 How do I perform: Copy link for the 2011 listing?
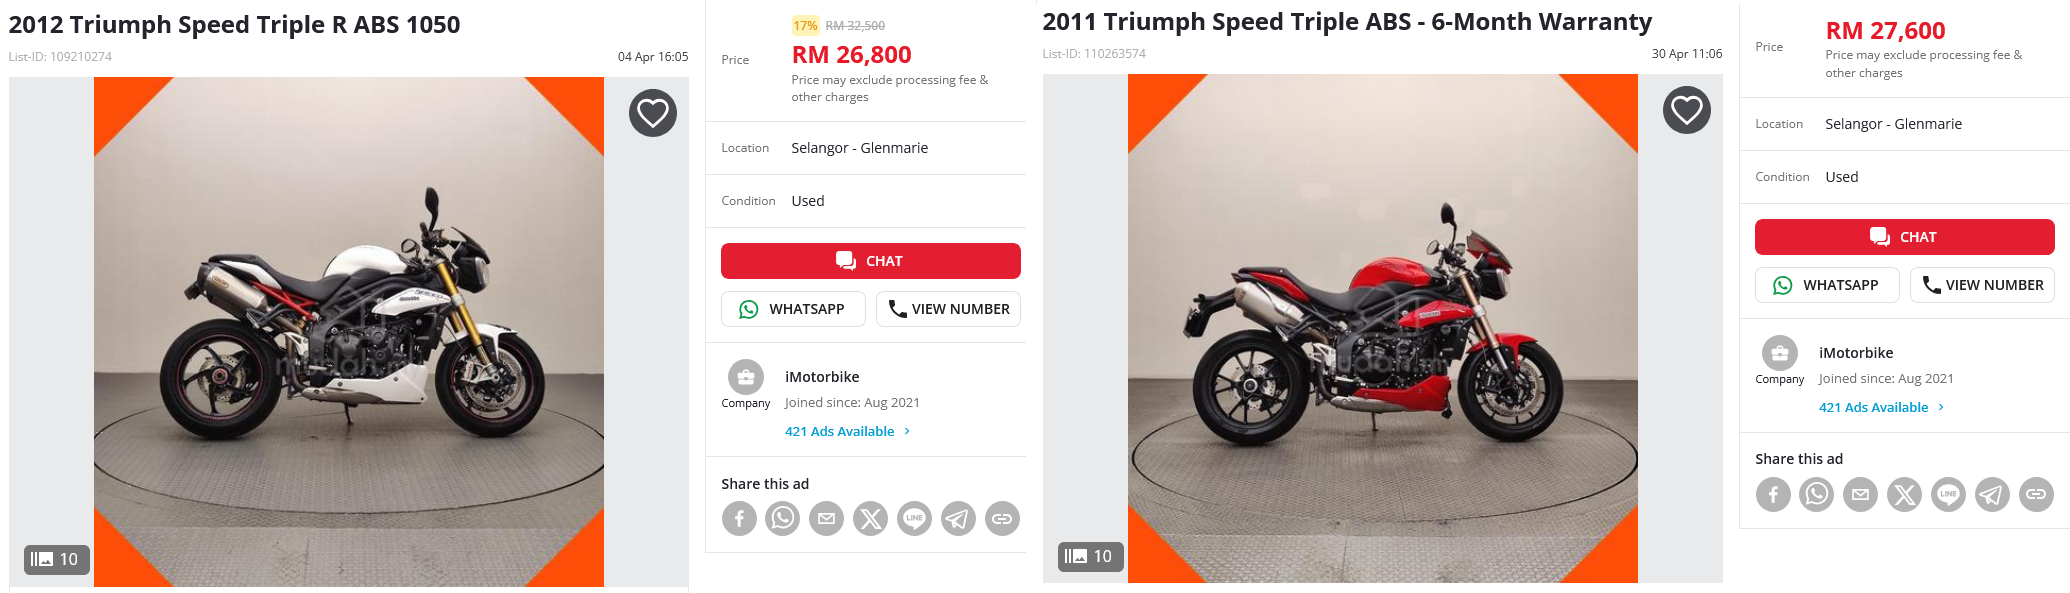pyautogui.click(x=2036, y=494)
